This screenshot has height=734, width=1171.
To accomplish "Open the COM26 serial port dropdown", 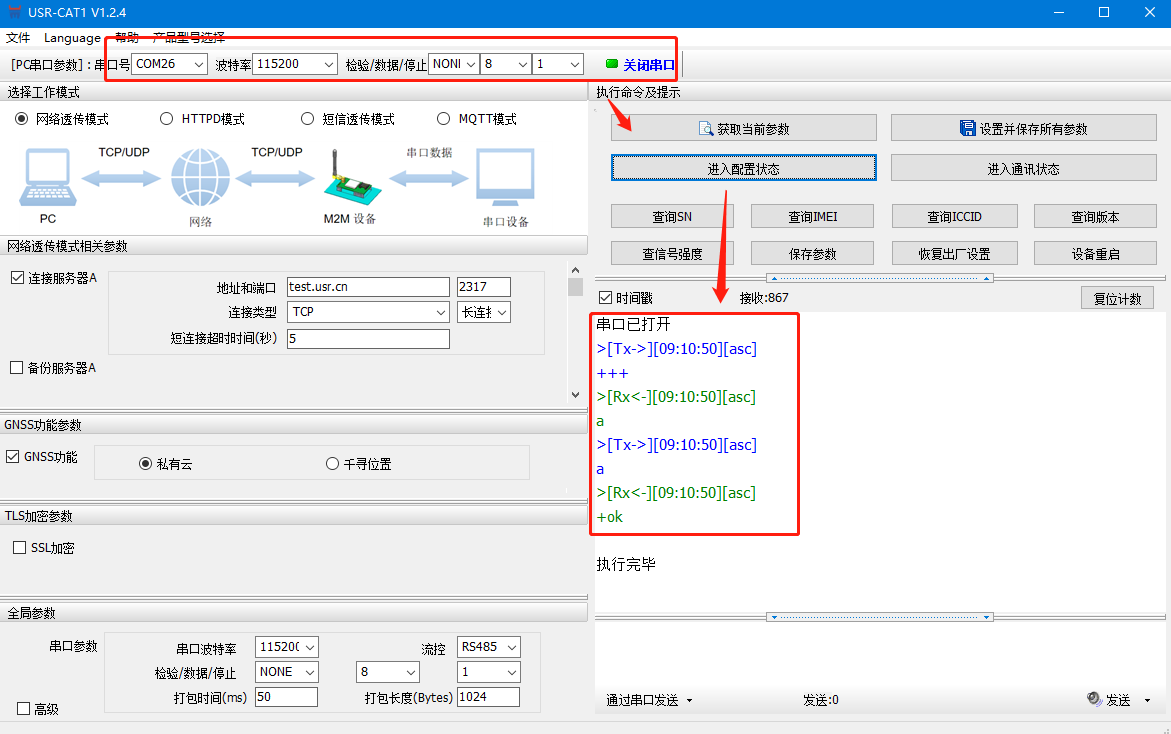I will [170, 64].
